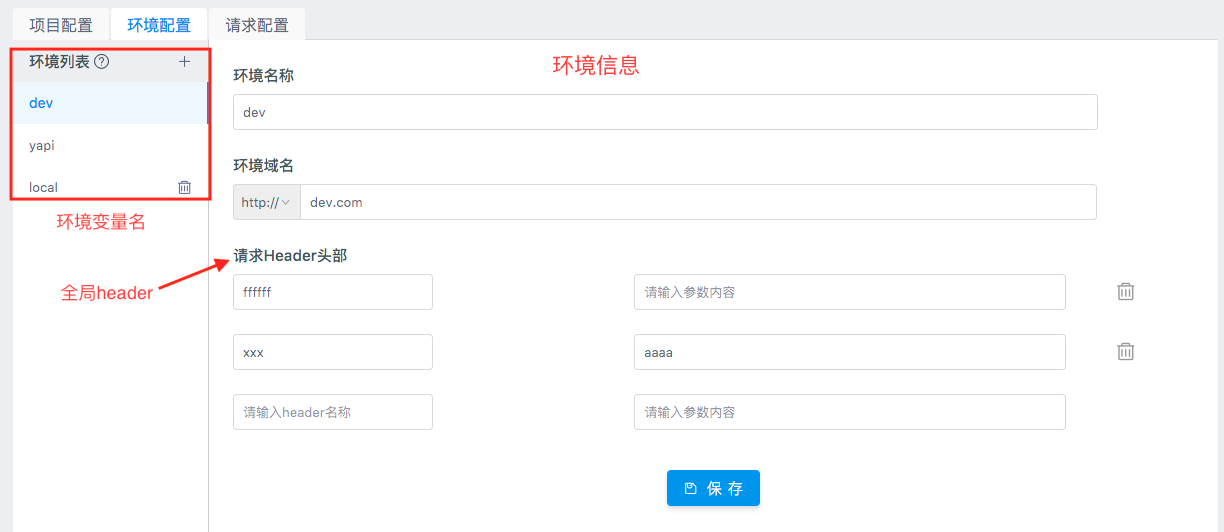Click the empty 请输入header名称 field
Viewport: 1224px width, 532px height.
[x=332, y=412]
